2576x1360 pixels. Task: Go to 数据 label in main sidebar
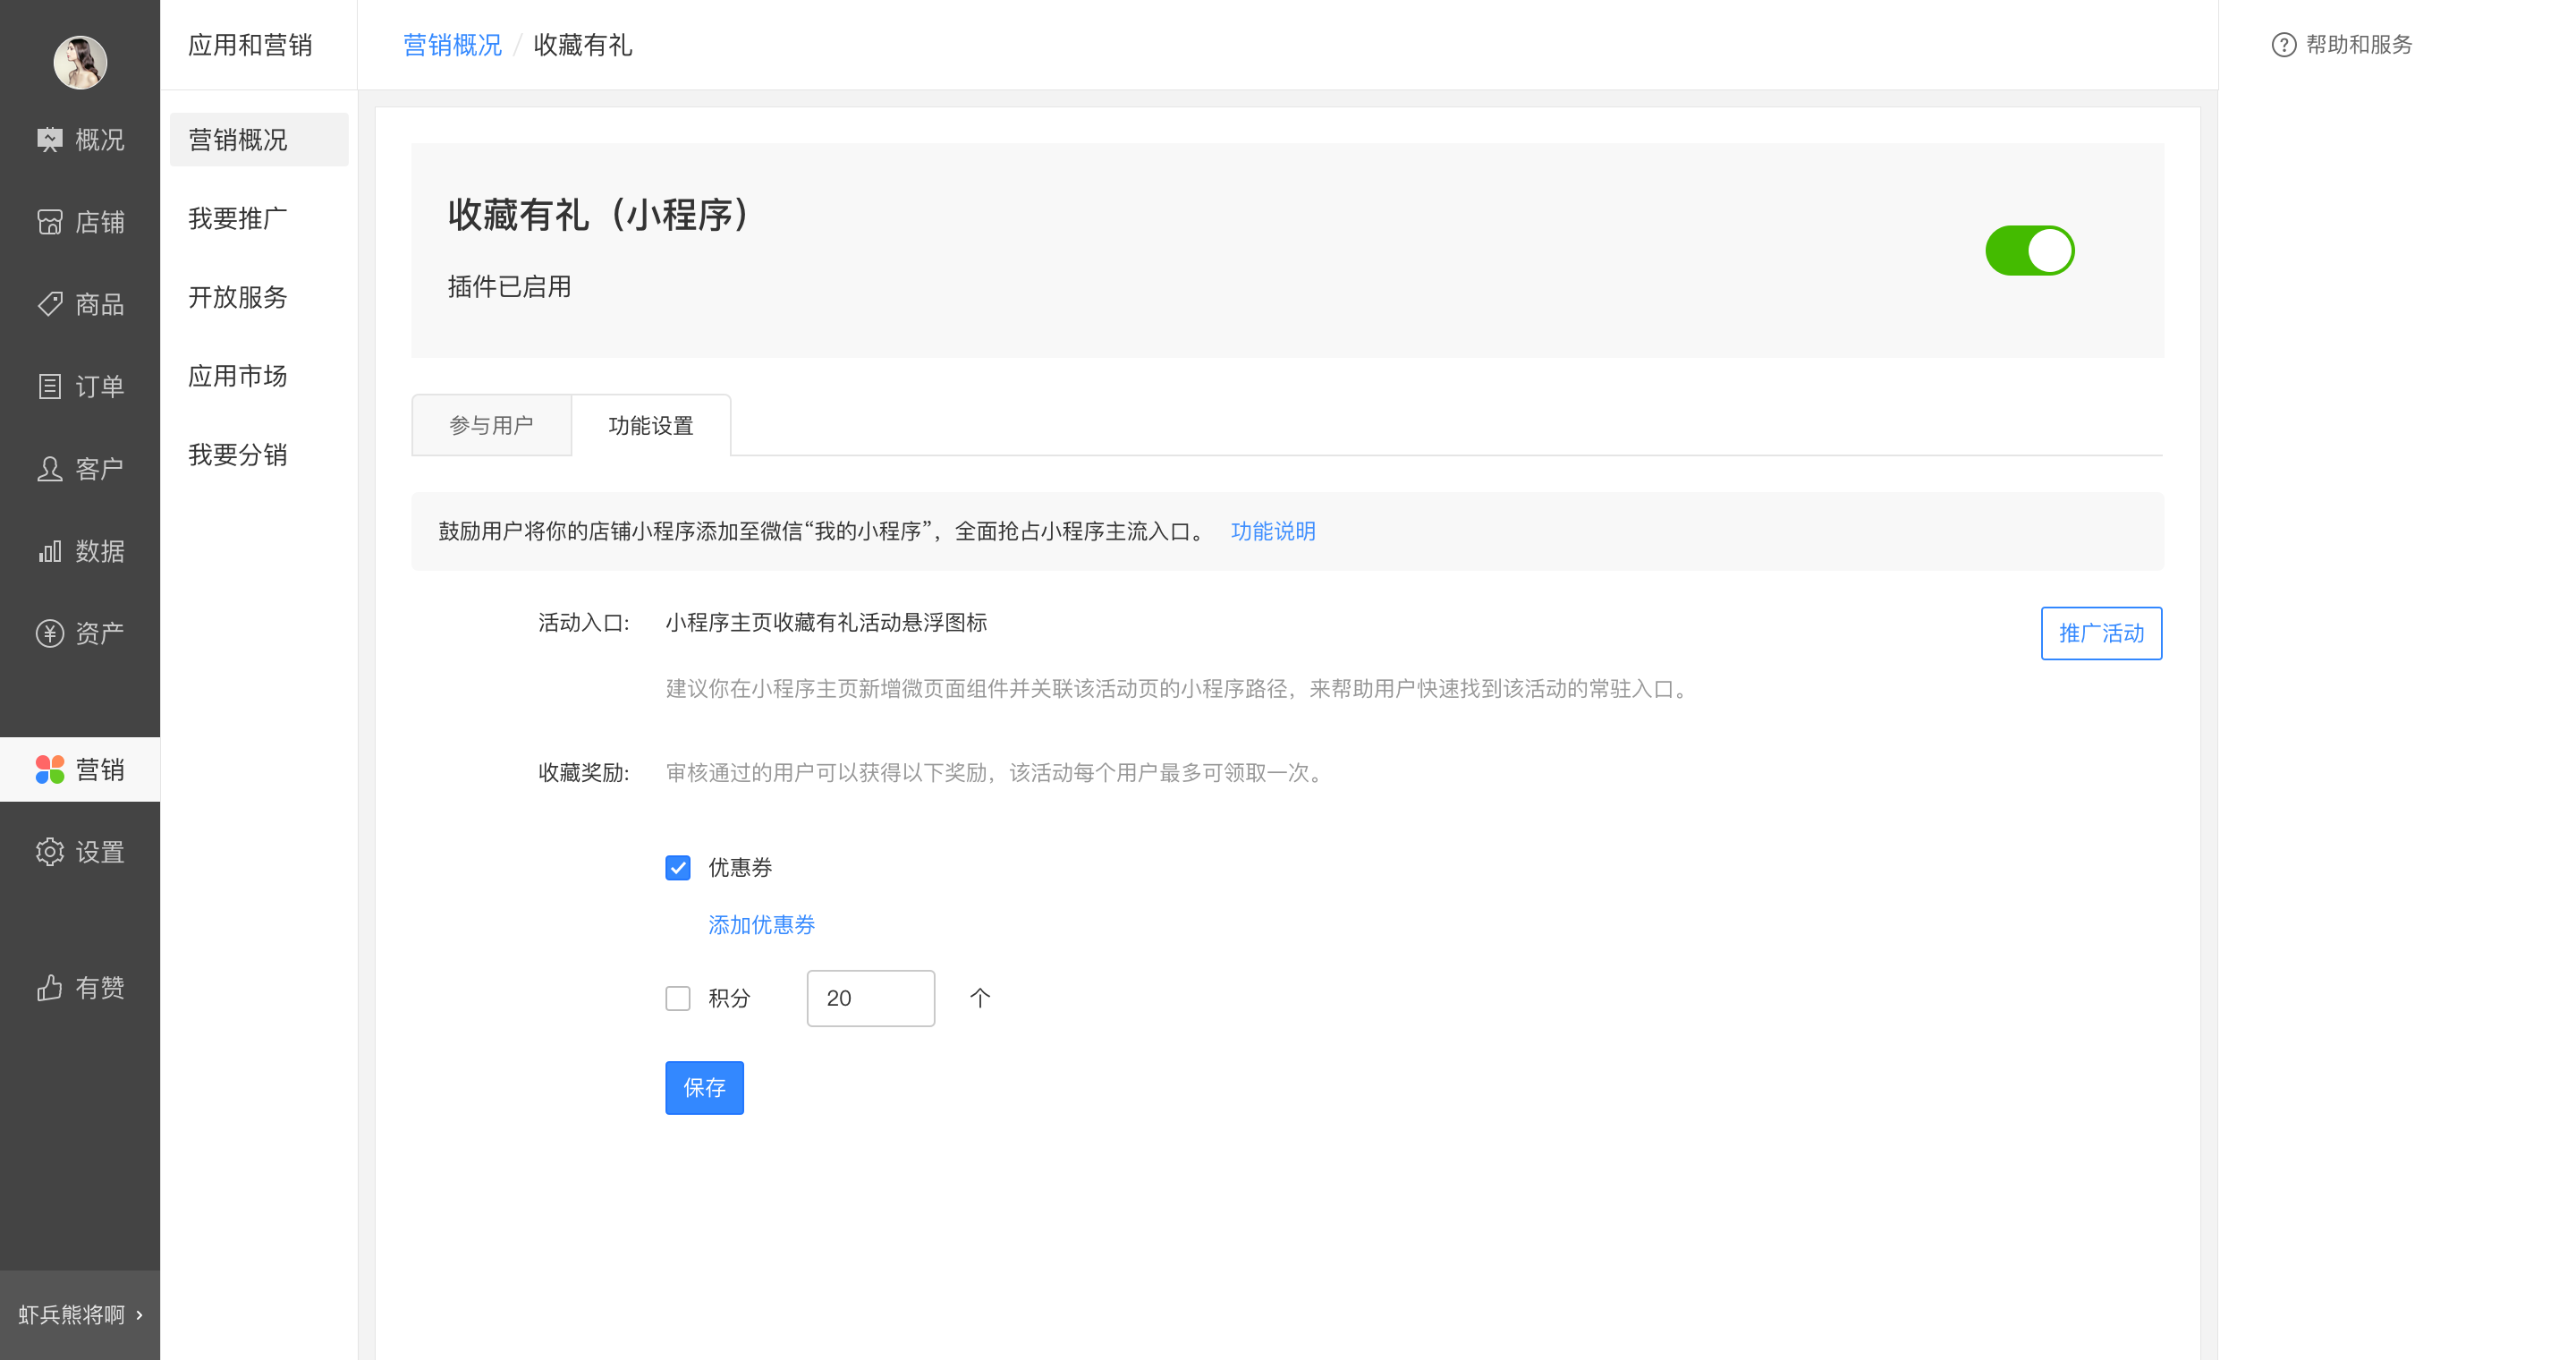pos(100,551)
